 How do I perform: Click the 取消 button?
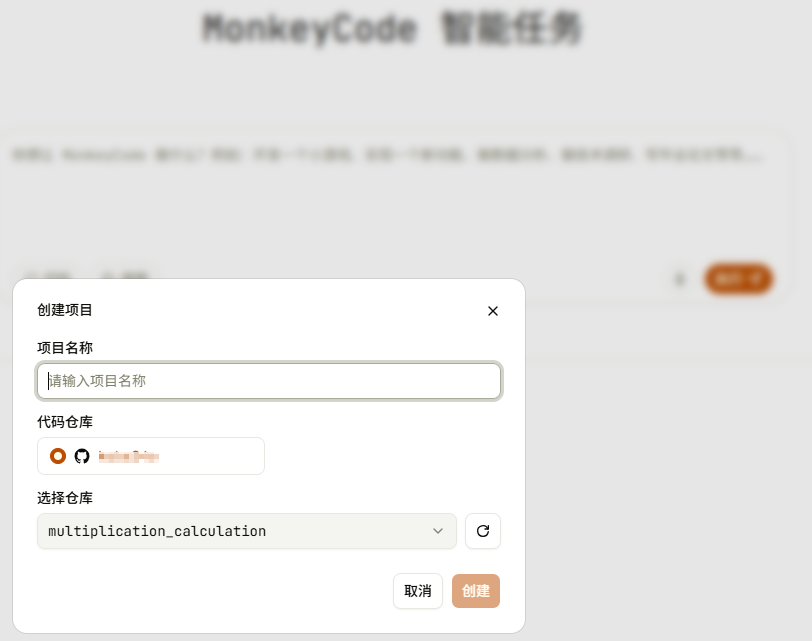point(417,591)
